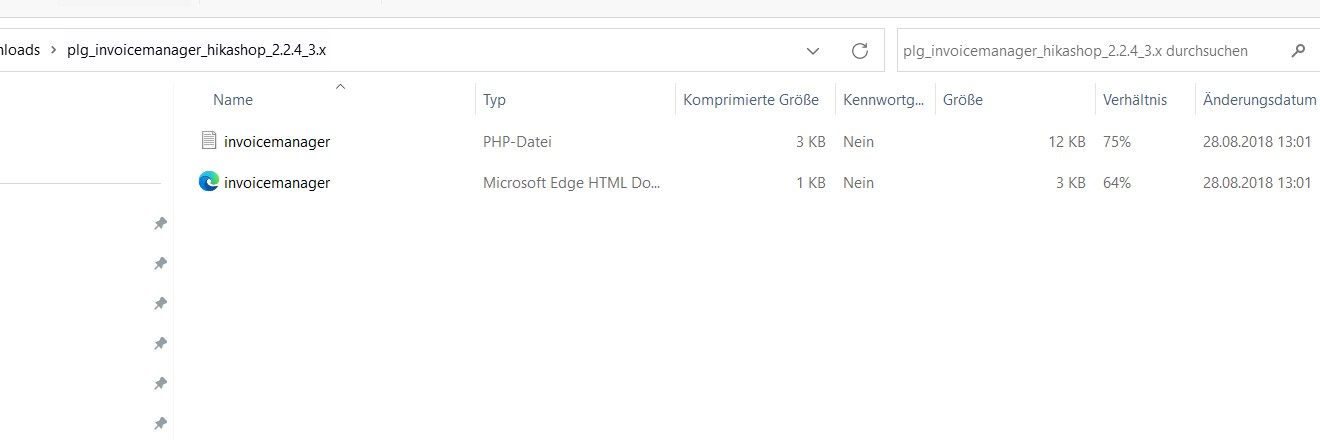
Task: Refresh the folder using the address bar button
Action: (x=859, y=51)
